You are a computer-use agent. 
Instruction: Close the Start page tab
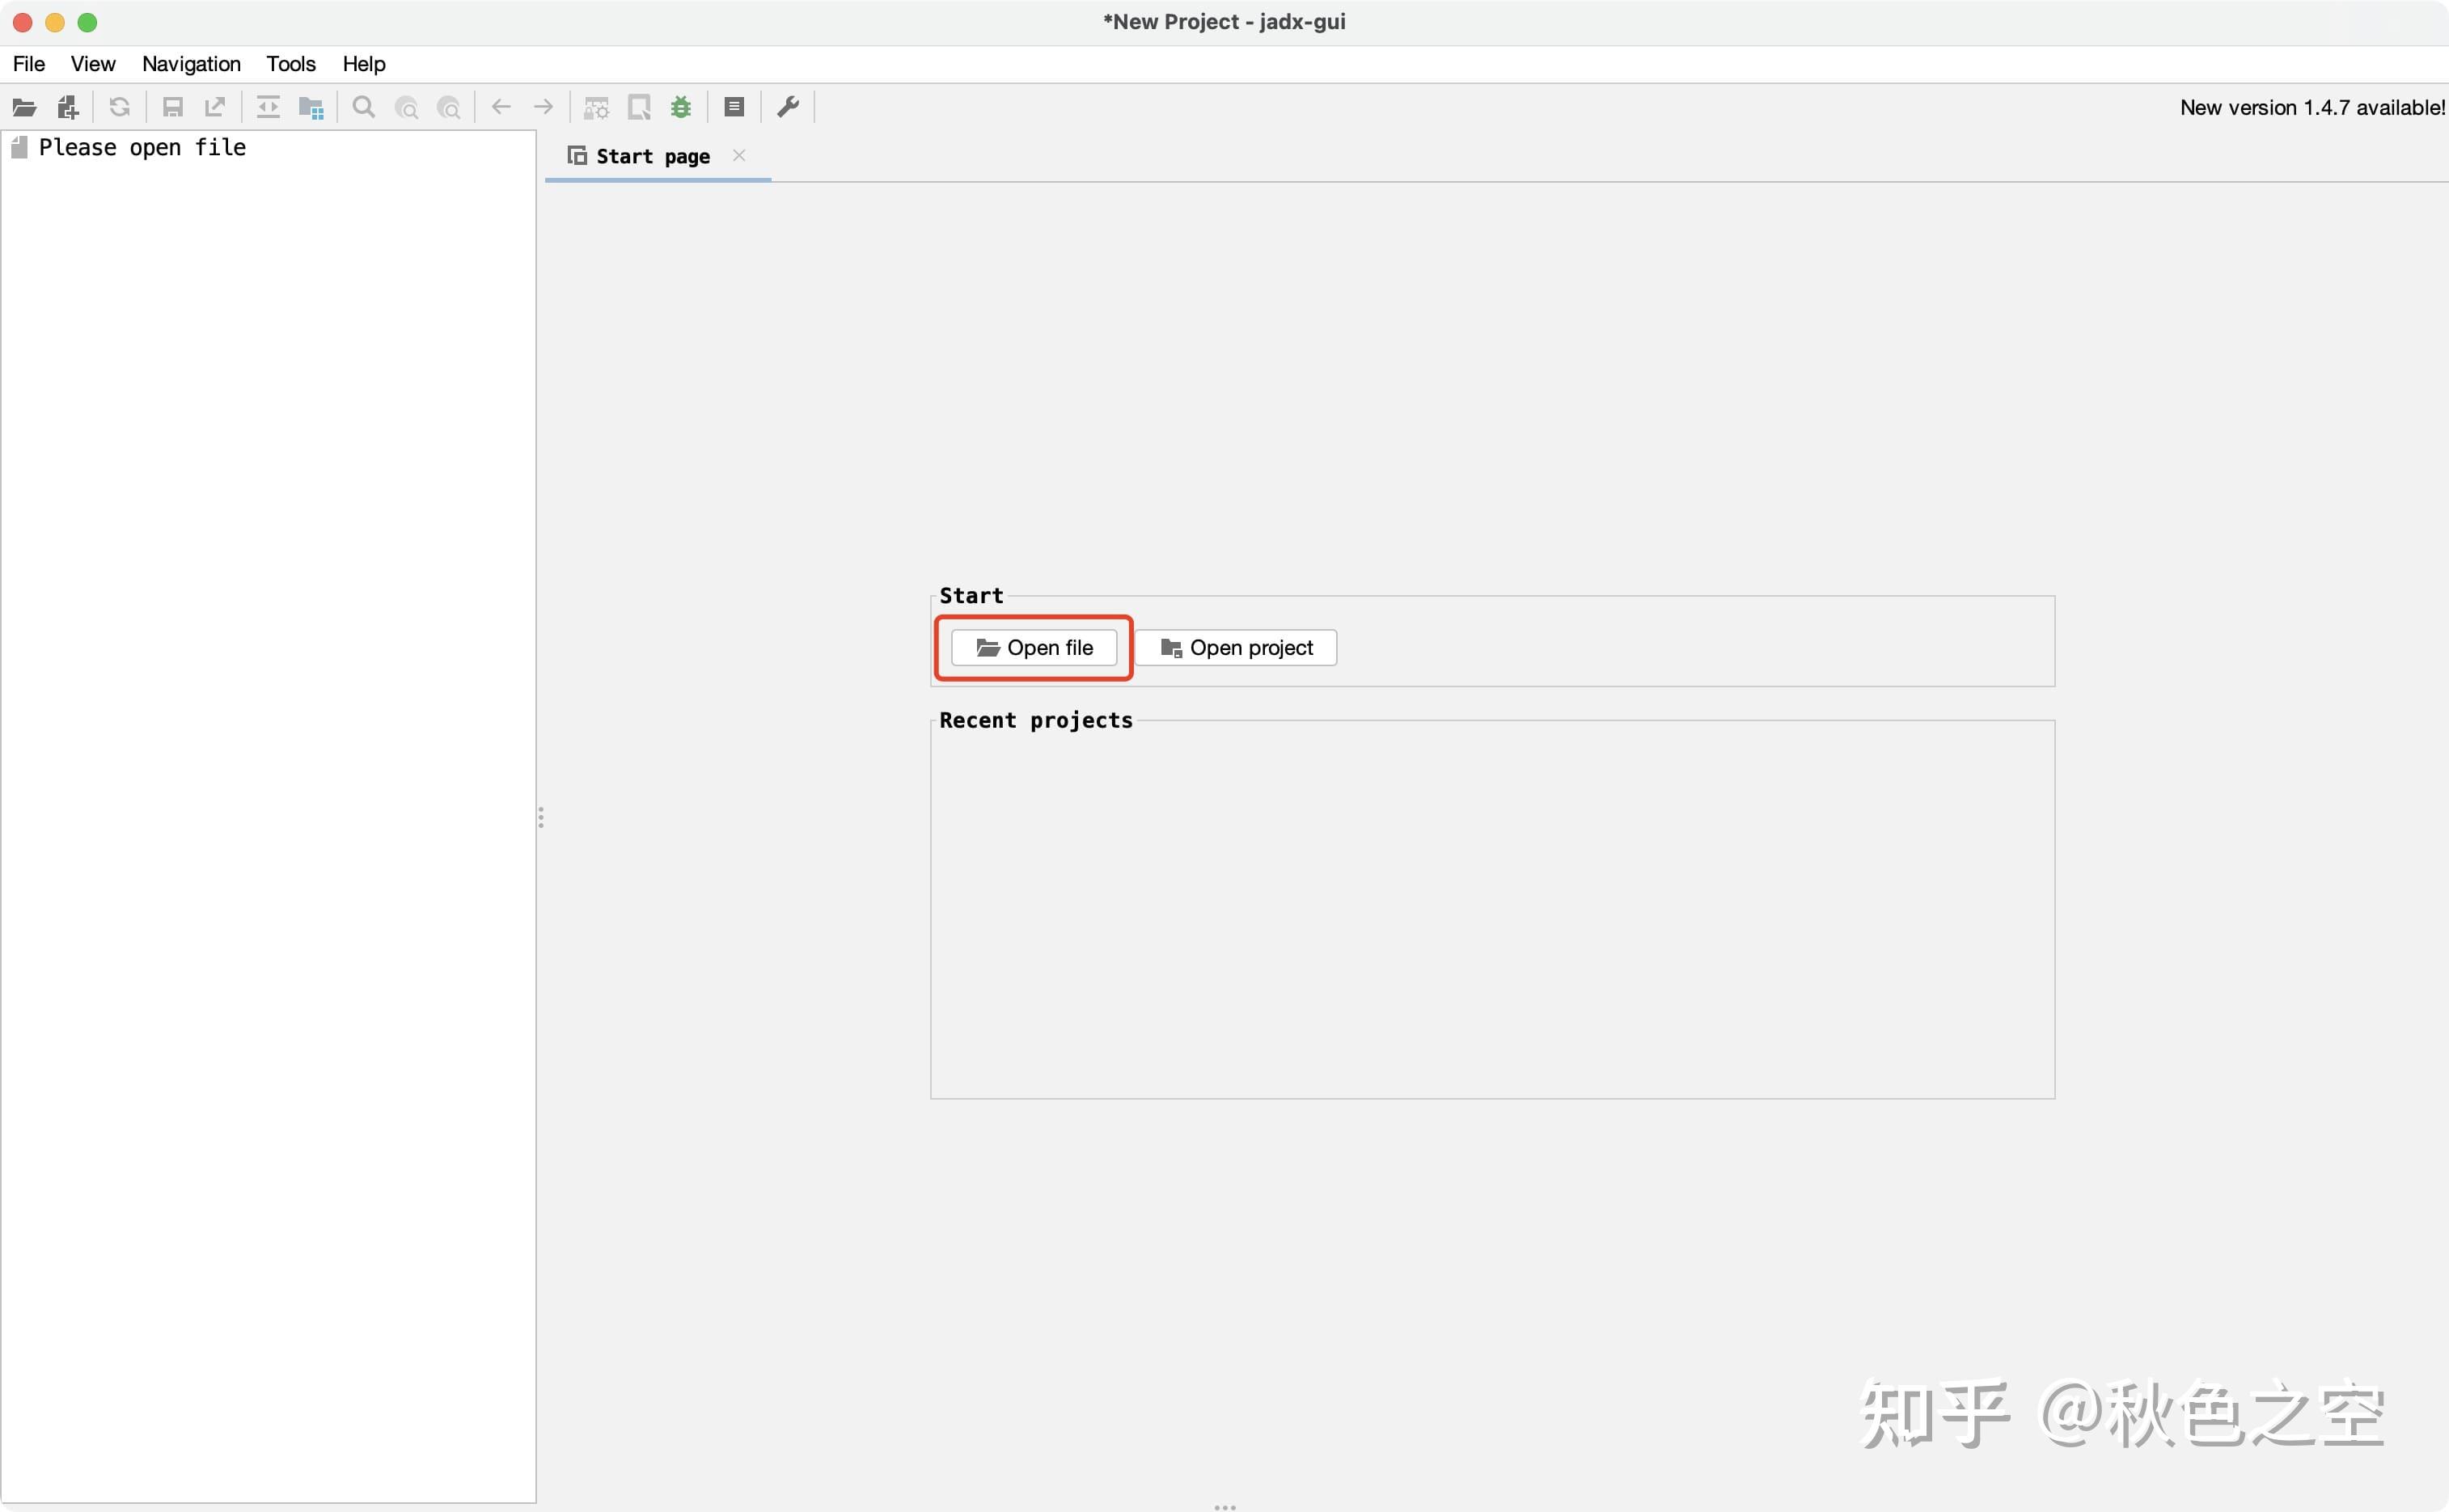pyautogui.click(x=739, y=156)
